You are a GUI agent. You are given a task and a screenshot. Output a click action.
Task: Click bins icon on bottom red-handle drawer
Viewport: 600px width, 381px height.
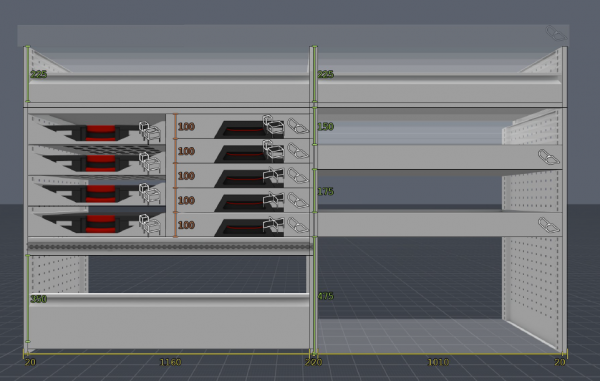(x=150, y=225)
